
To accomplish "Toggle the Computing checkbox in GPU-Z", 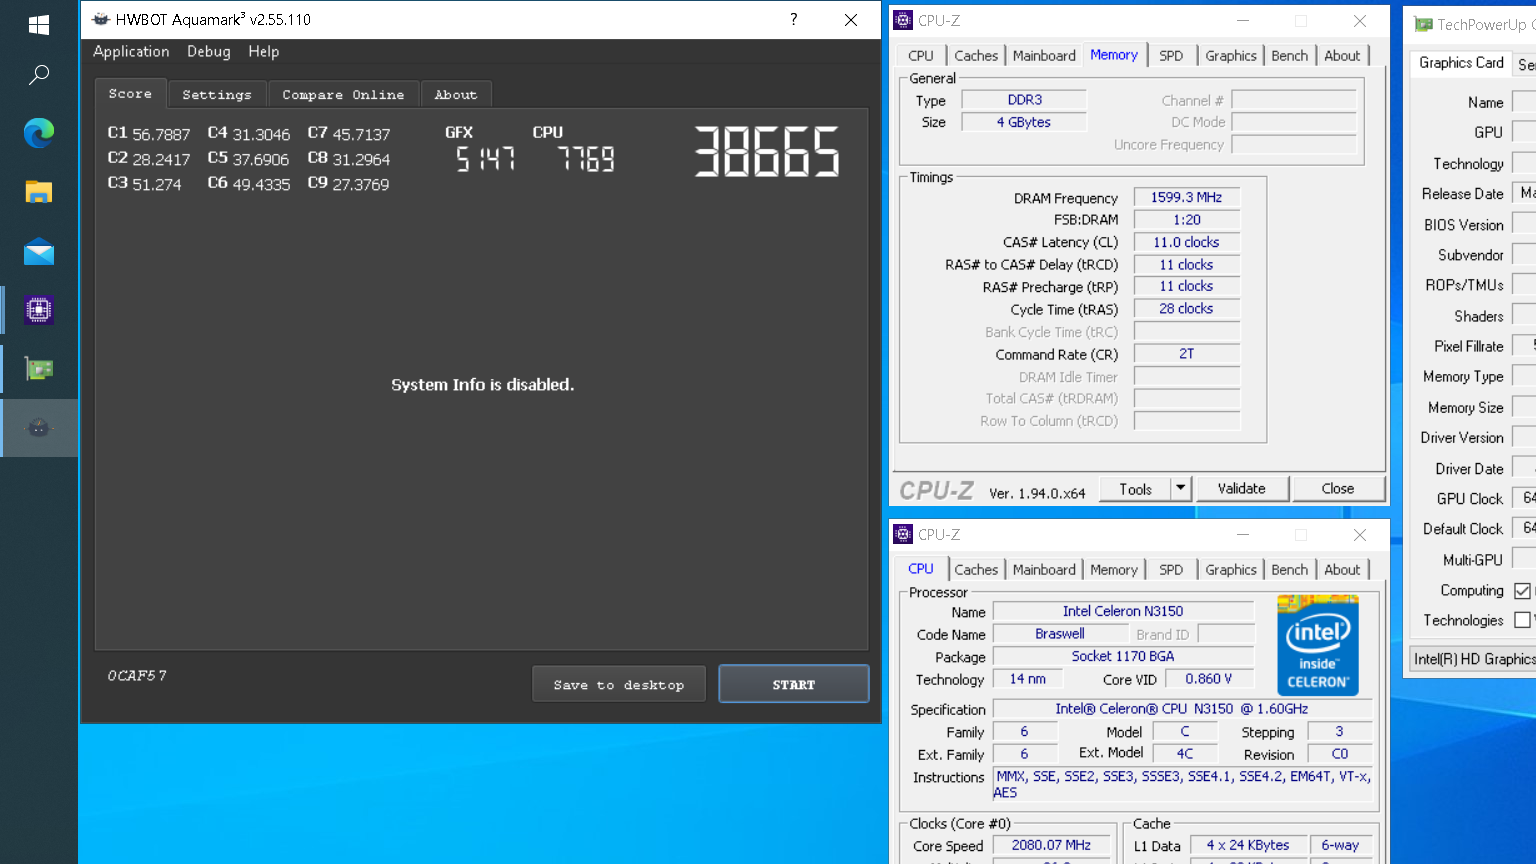I will [x=1522, y=591].
